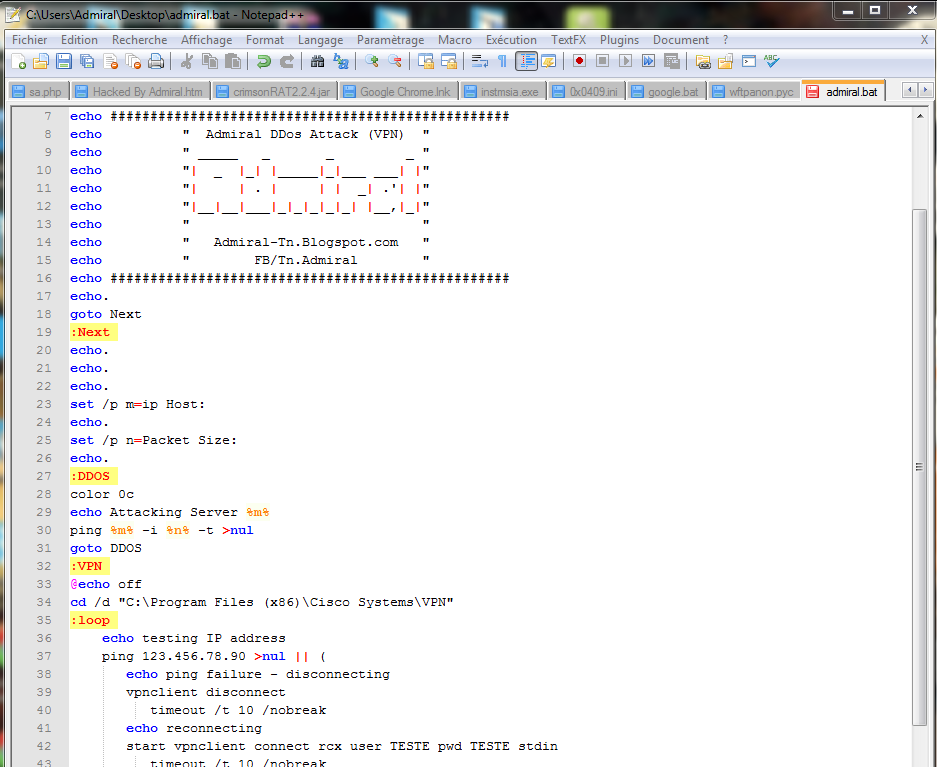
Task: Run macro multiple times icon
Action: tap(648, 62)
